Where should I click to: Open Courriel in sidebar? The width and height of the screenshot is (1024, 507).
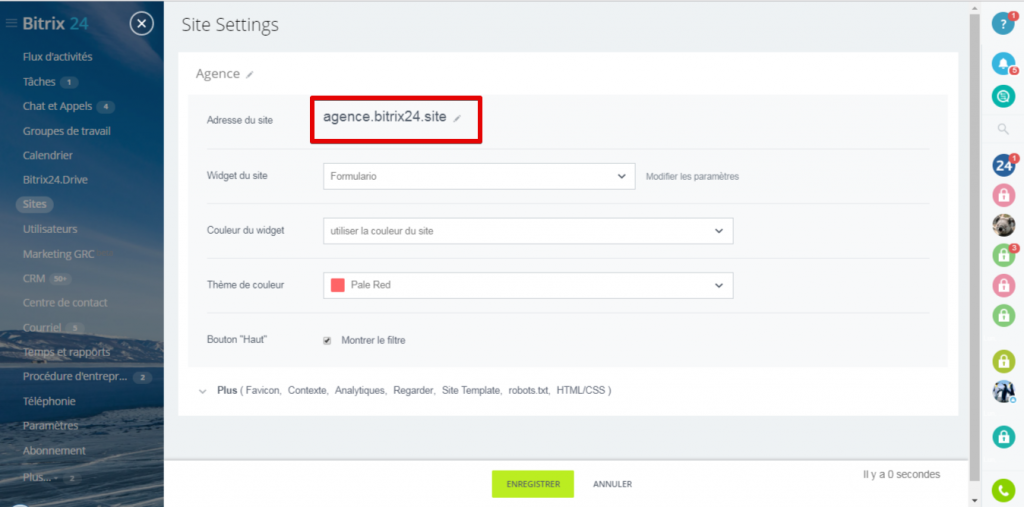(x=42, y=327)
